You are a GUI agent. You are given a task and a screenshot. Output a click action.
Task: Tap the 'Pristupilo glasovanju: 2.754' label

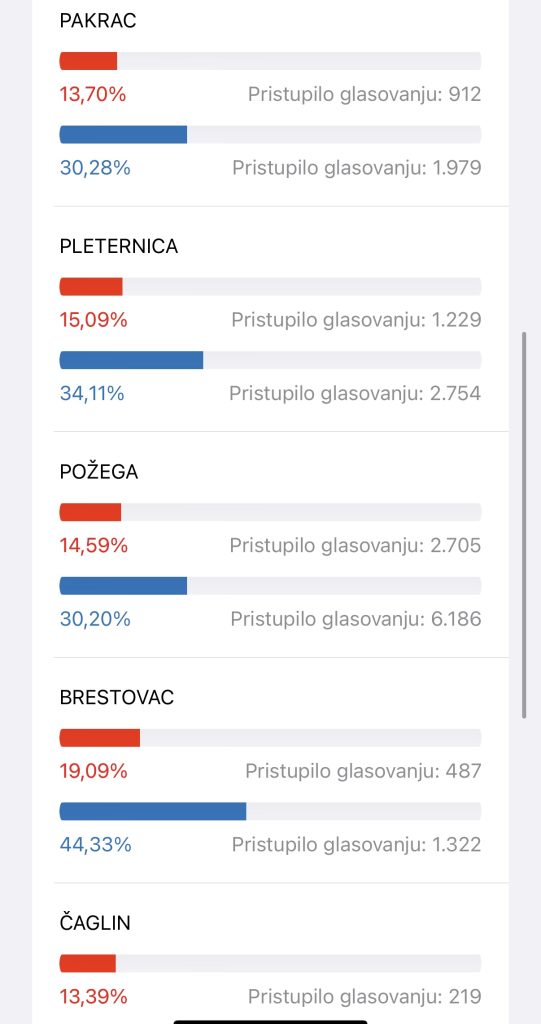(x=355, y=394)
